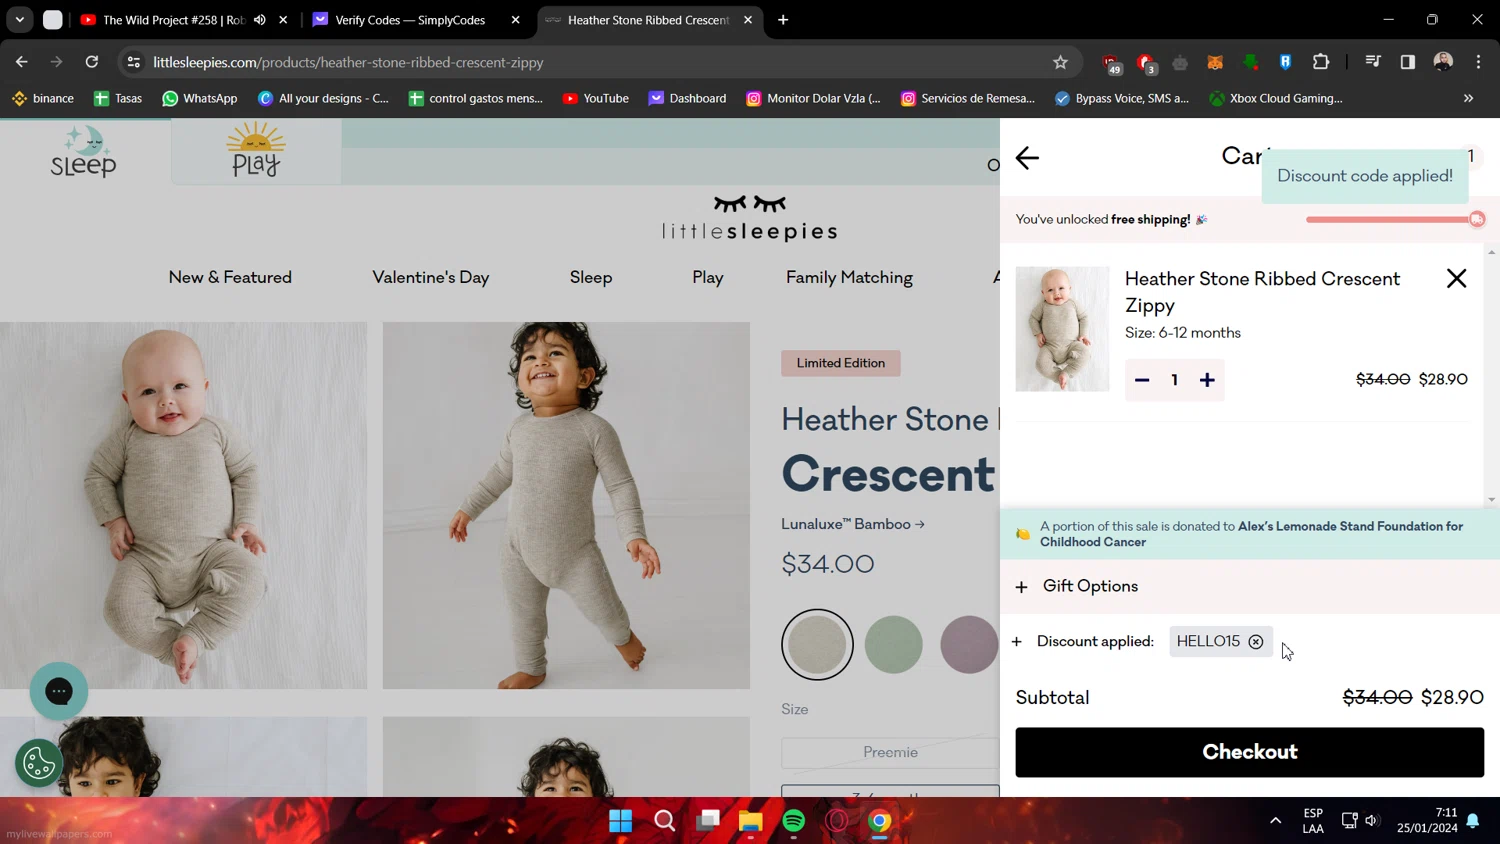Open Windows taskbar search
Image resolution: width=1500 pixels, height=844 pixels.
(664, 821)
